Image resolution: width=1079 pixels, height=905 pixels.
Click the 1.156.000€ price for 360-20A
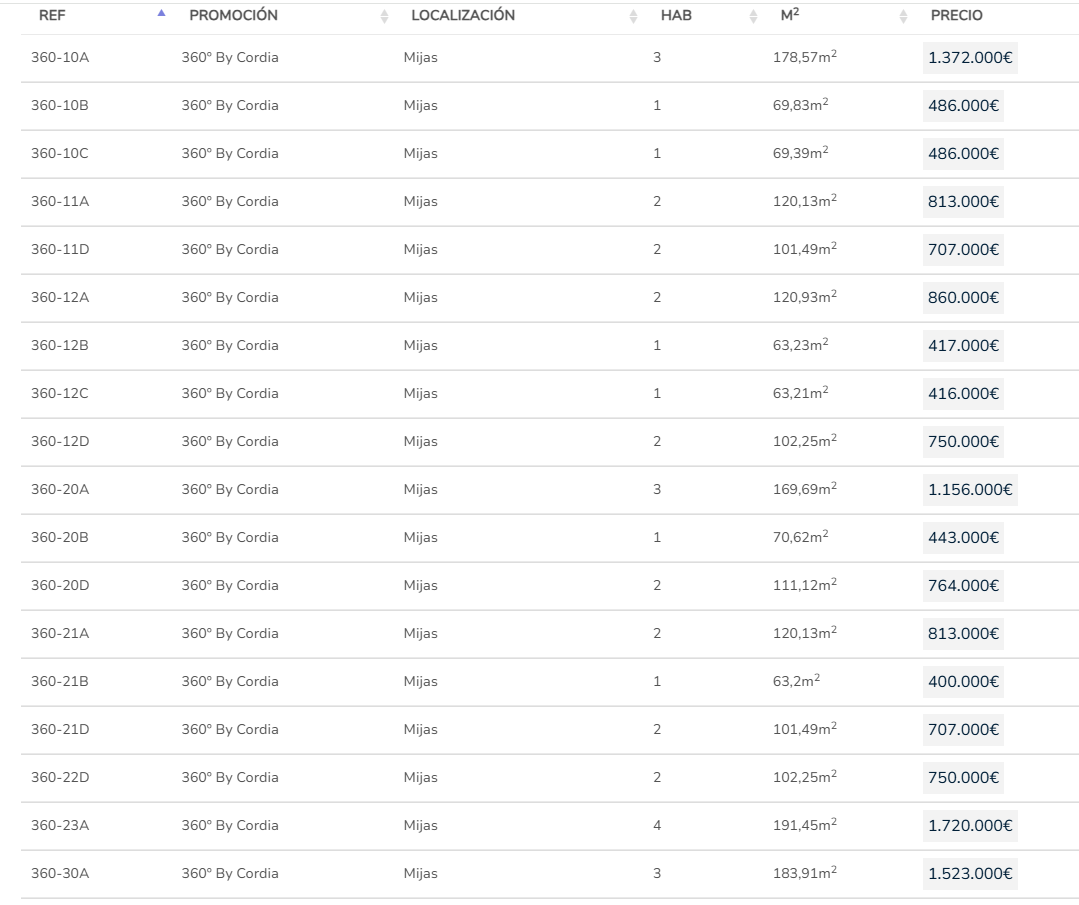[970, 490]
